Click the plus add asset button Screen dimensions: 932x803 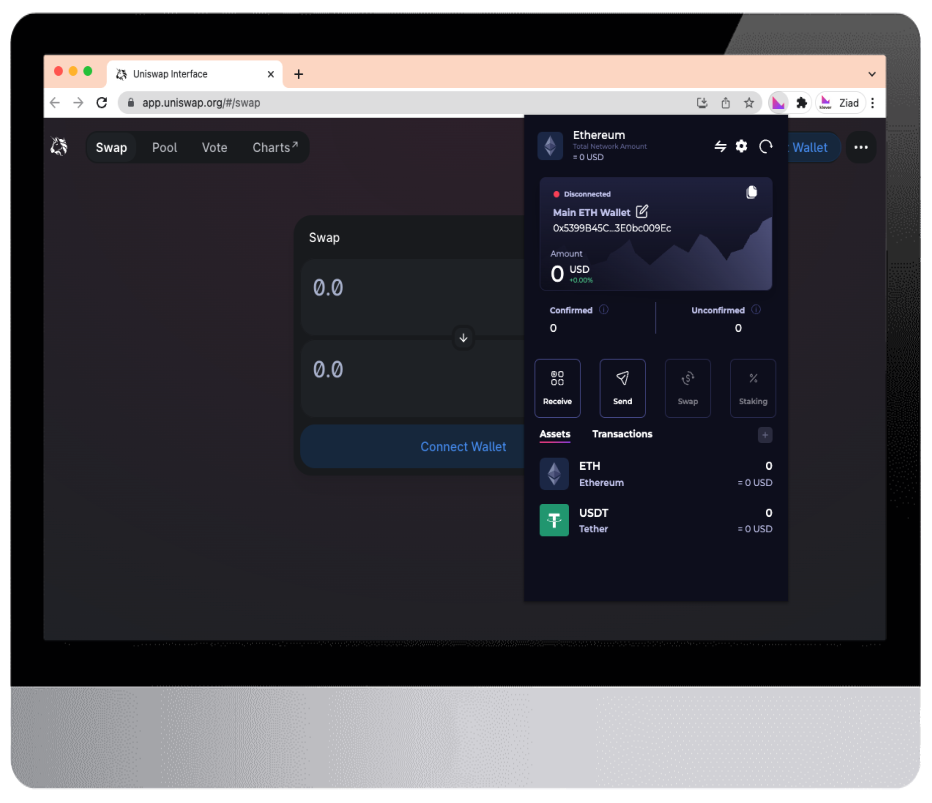[765, 435]
